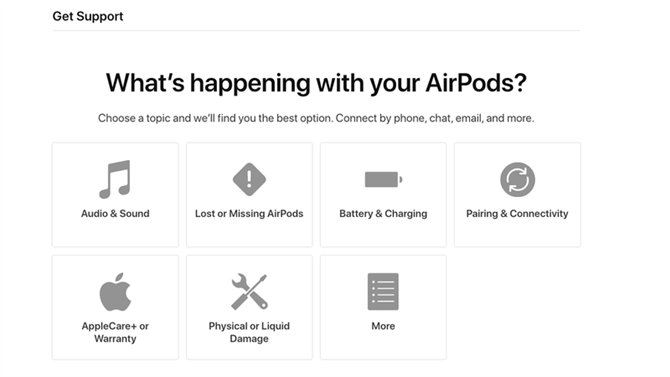Select the wrench and screwdriver icon
Viewport: 670px width, 377px height.
(x=249, y=292)
